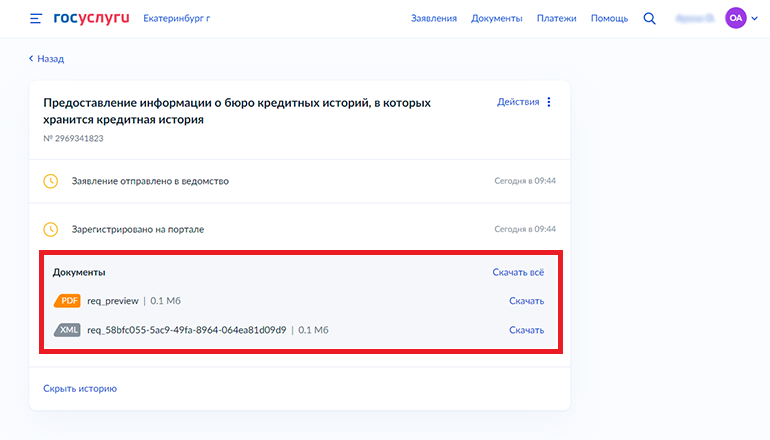Click the PDF file icon
Image resolution: width=770 pixels, height=440 pixels.
[x=67, y=301]
